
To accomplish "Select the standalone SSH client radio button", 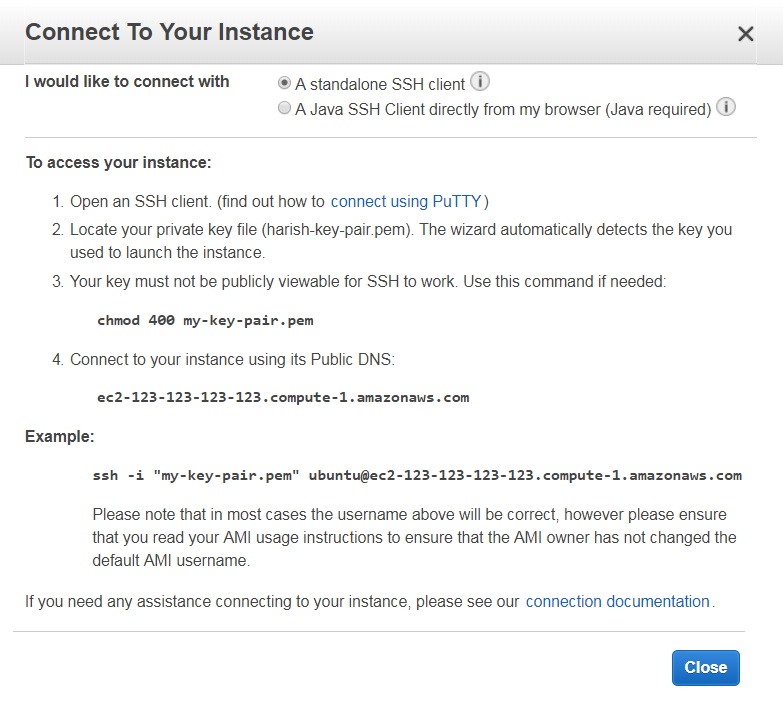I will tap(284, 83).
